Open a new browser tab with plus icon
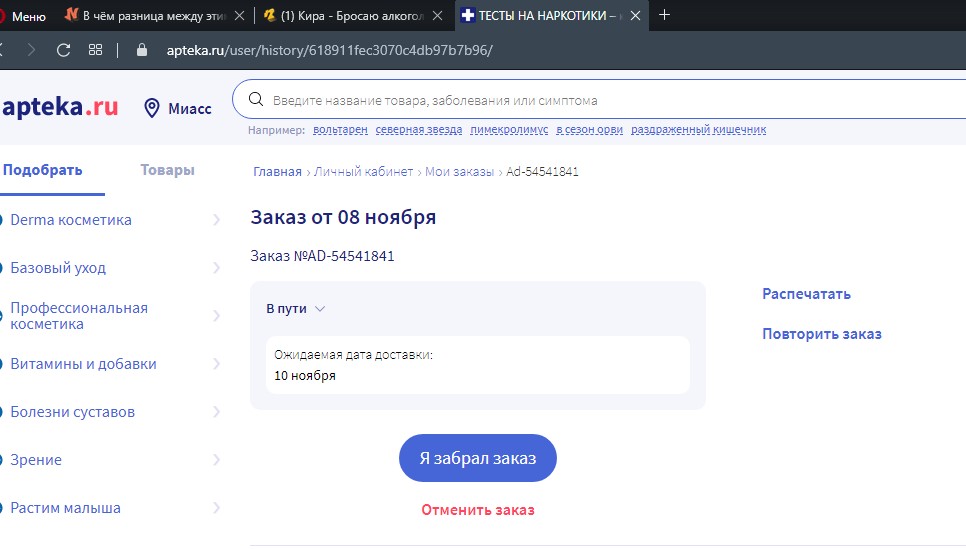 coord(665,15)
